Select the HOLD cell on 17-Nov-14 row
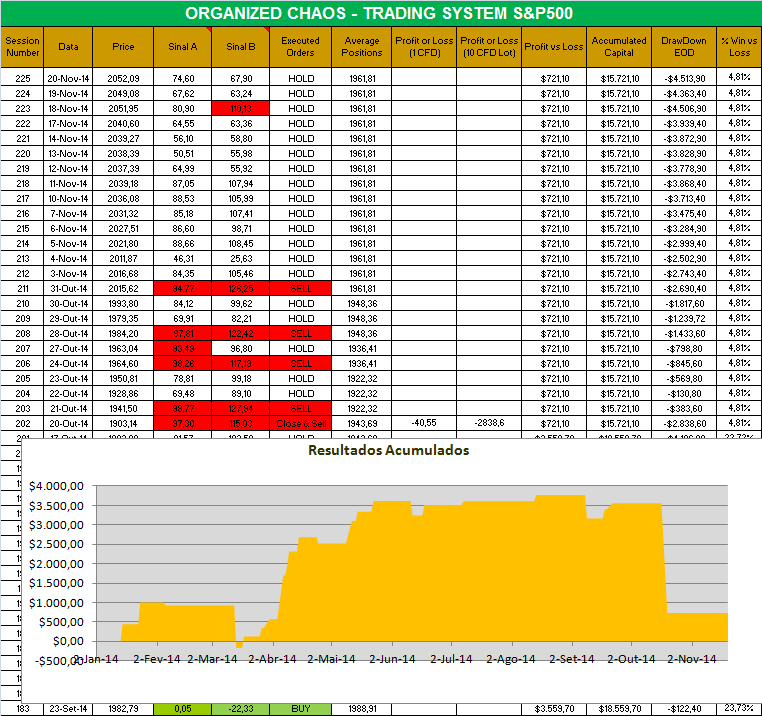The height and width of the screenshot is (716, 762). 300,123
